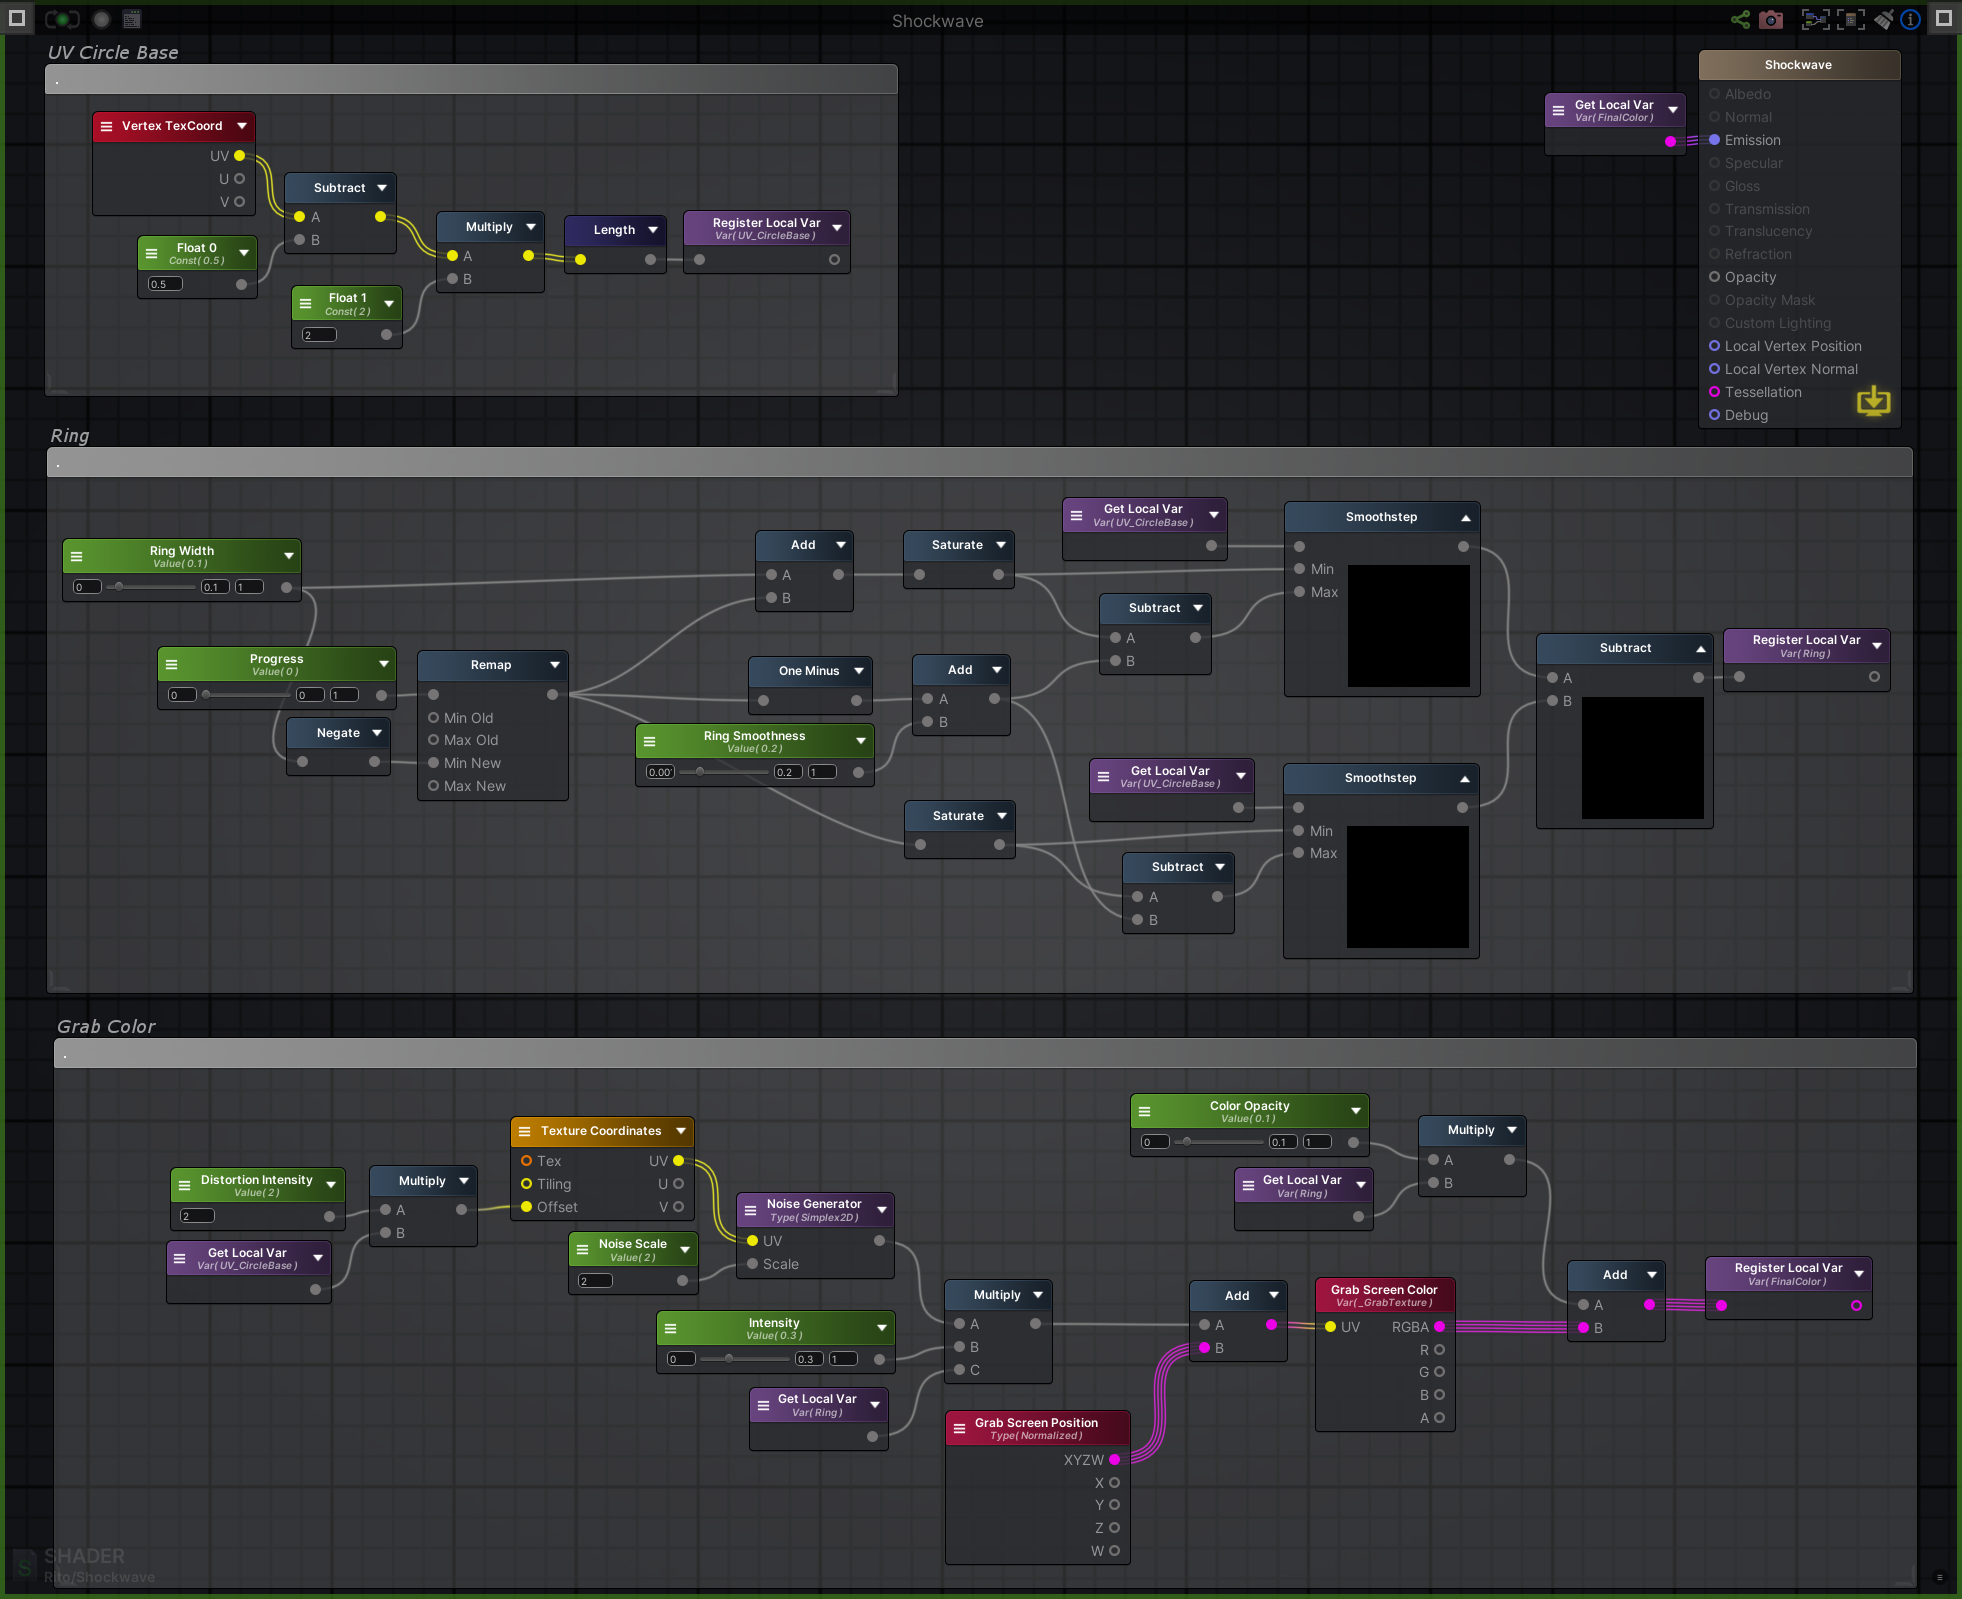Select the focus-on-selection frame icon
This screenshot has height=1599, width=1962.
[x=1816, y=19]
